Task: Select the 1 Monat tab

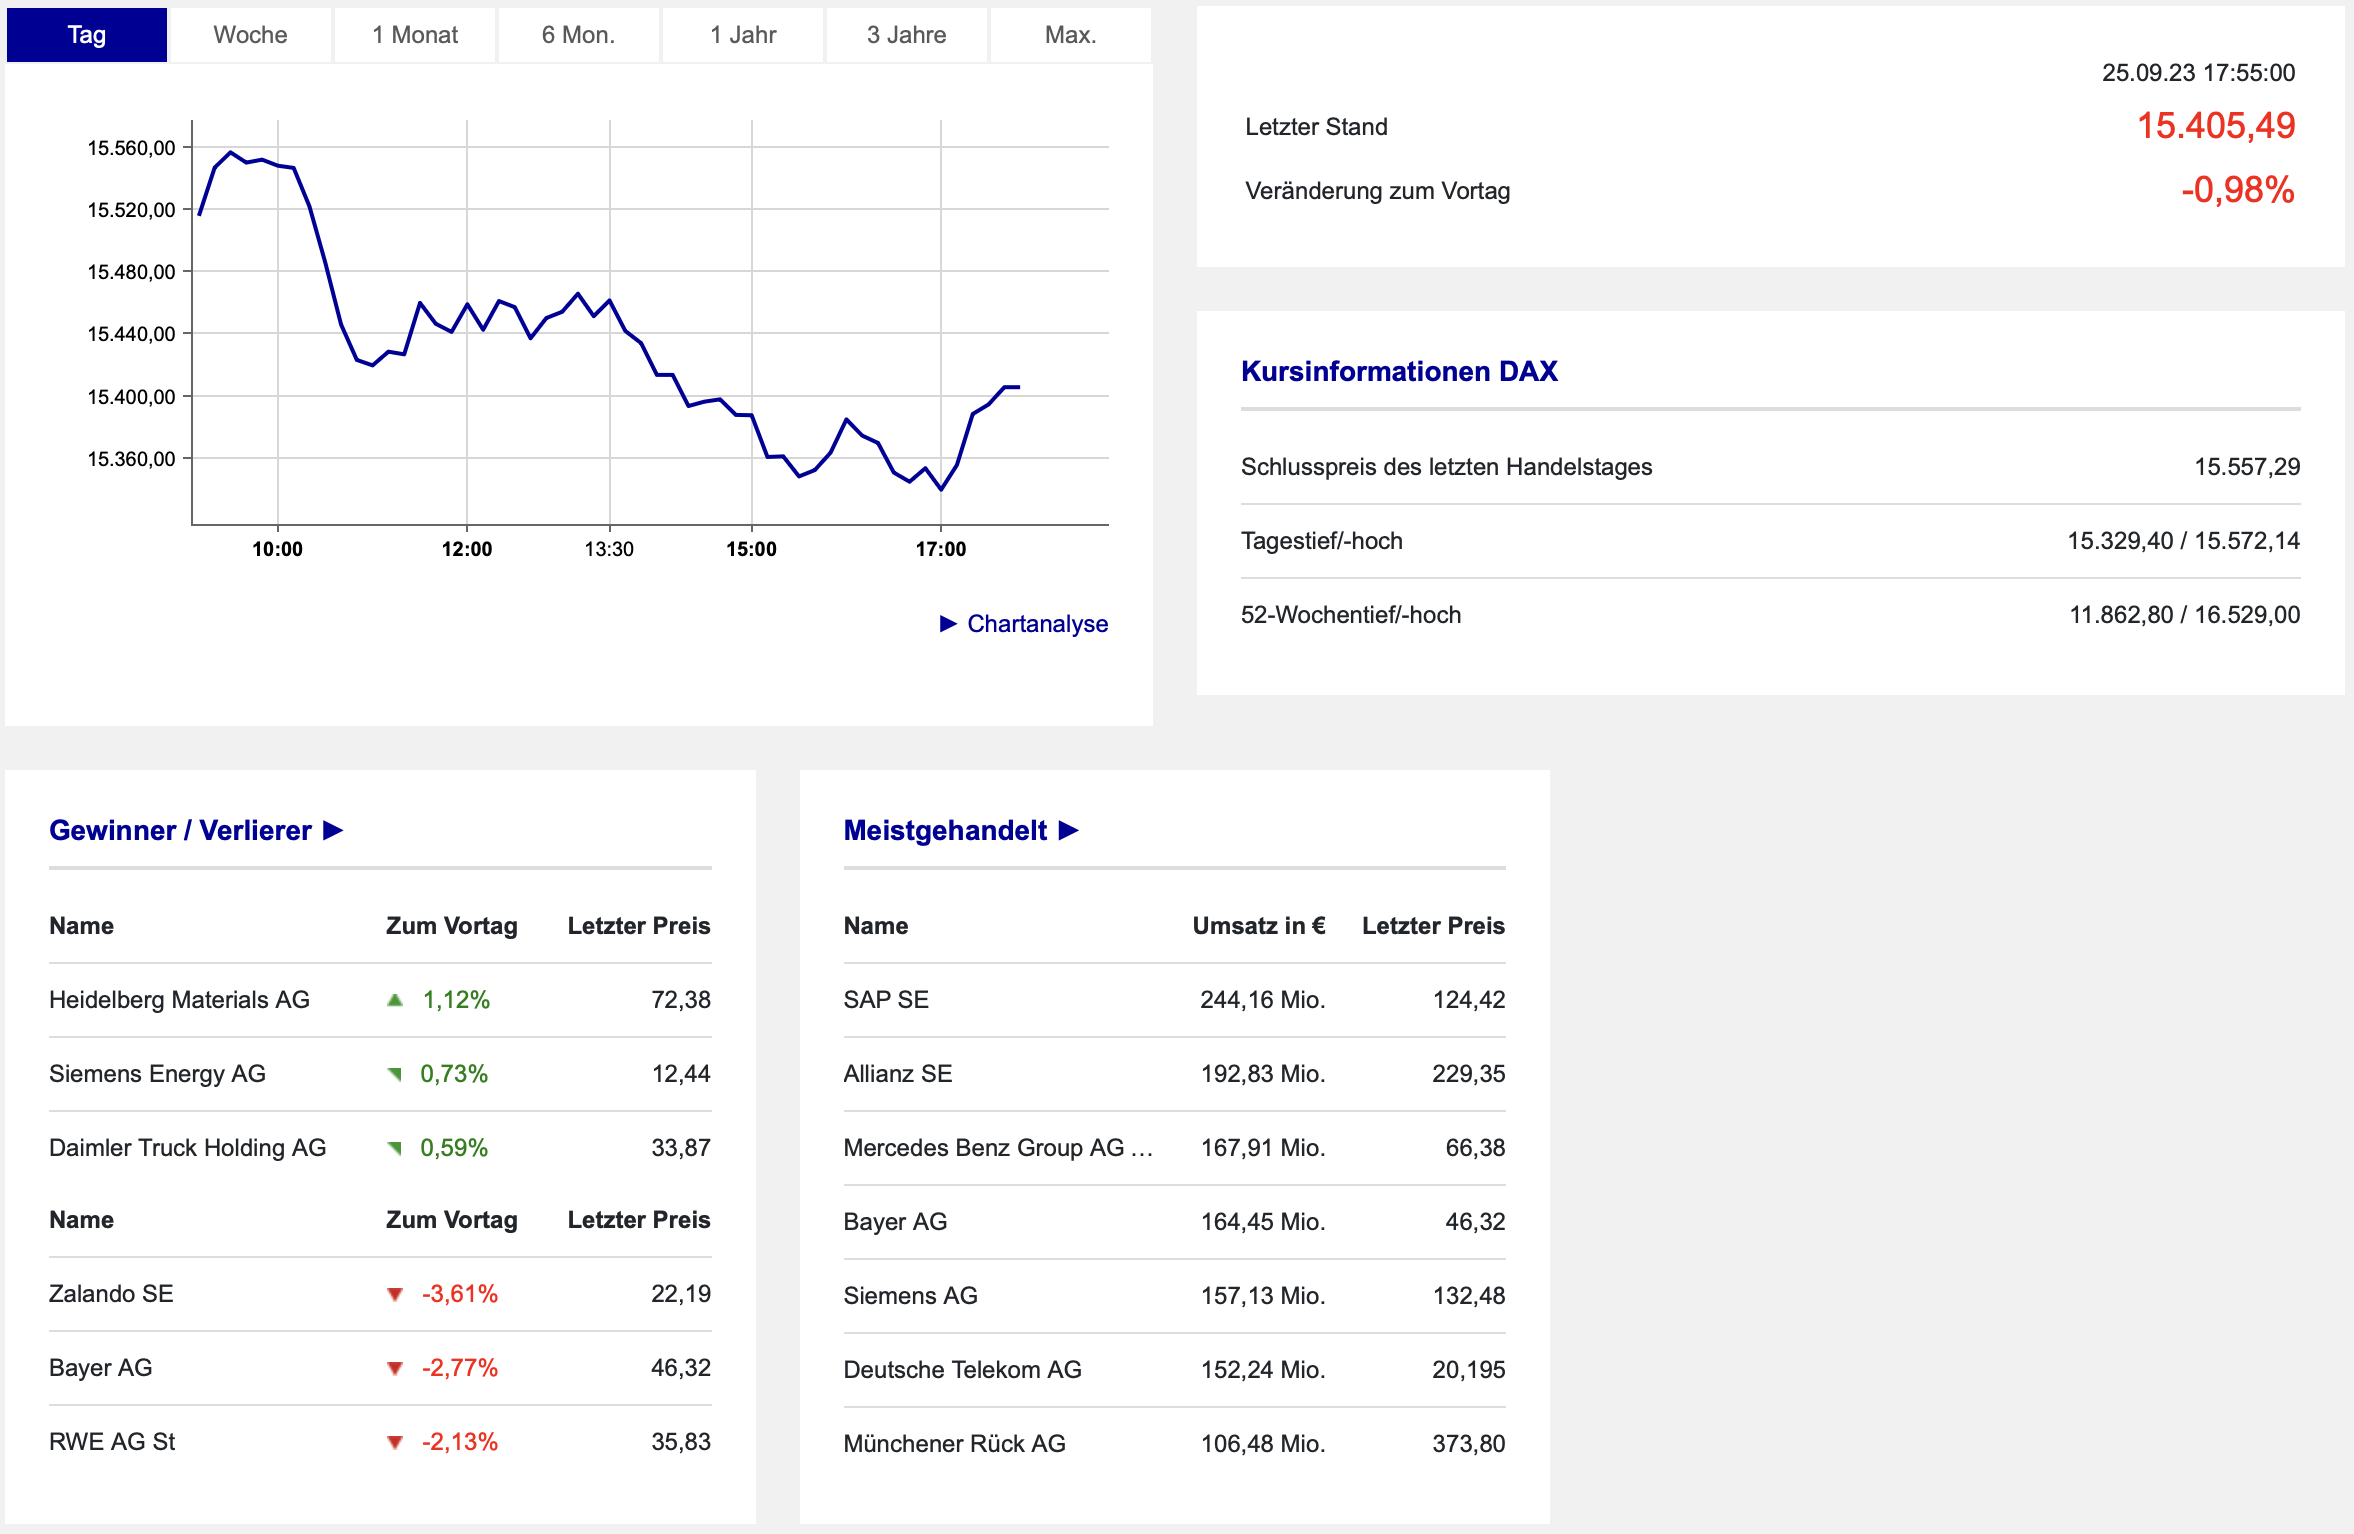Action: click(x=415, y=35)
